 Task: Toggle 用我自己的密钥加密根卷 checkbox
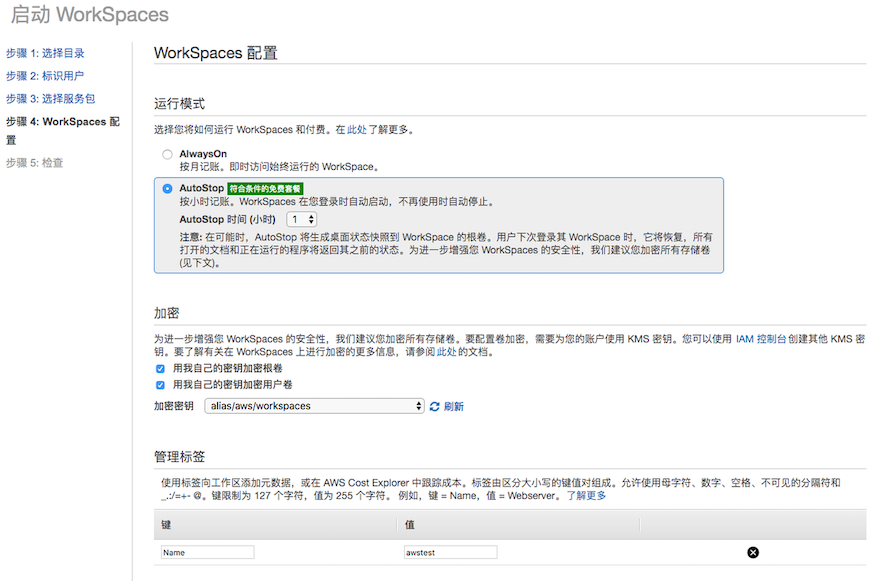click(161, 369)
